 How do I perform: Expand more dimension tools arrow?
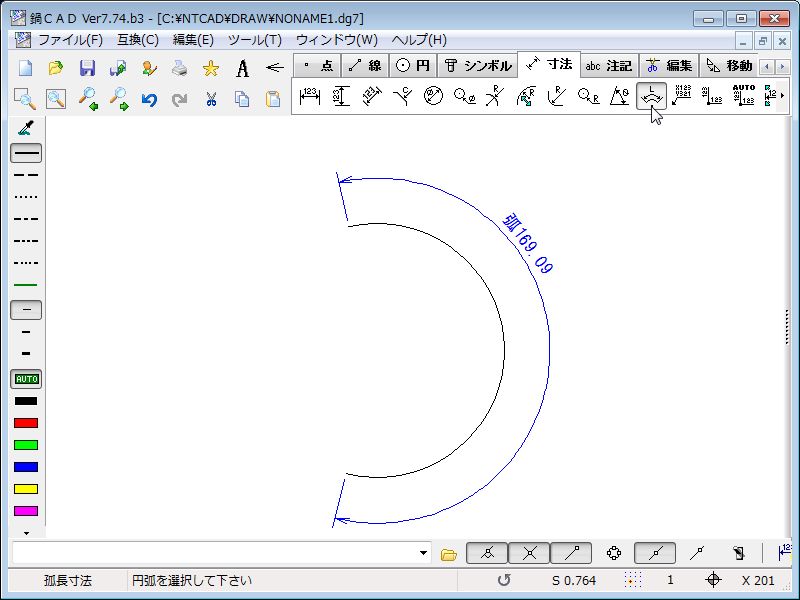click(x=783, y=95)
